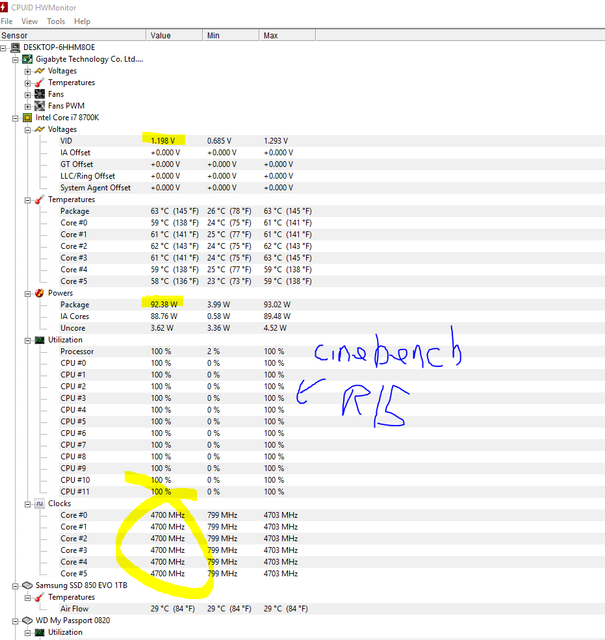
Task: Collapse the Intel Core i7 8700K node
Action: [16, 118]
